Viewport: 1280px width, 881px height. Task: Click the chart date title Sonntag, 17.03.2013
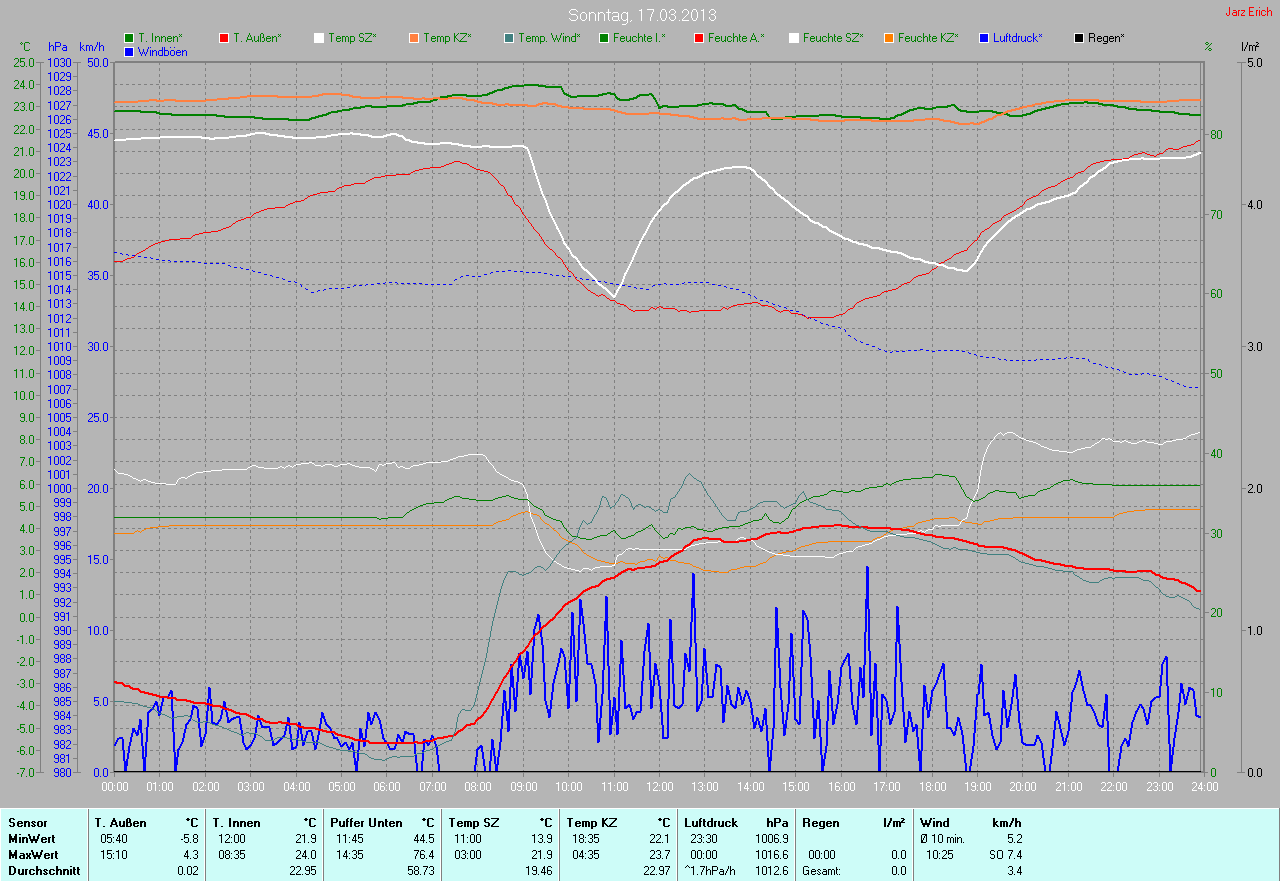(642, 15)
